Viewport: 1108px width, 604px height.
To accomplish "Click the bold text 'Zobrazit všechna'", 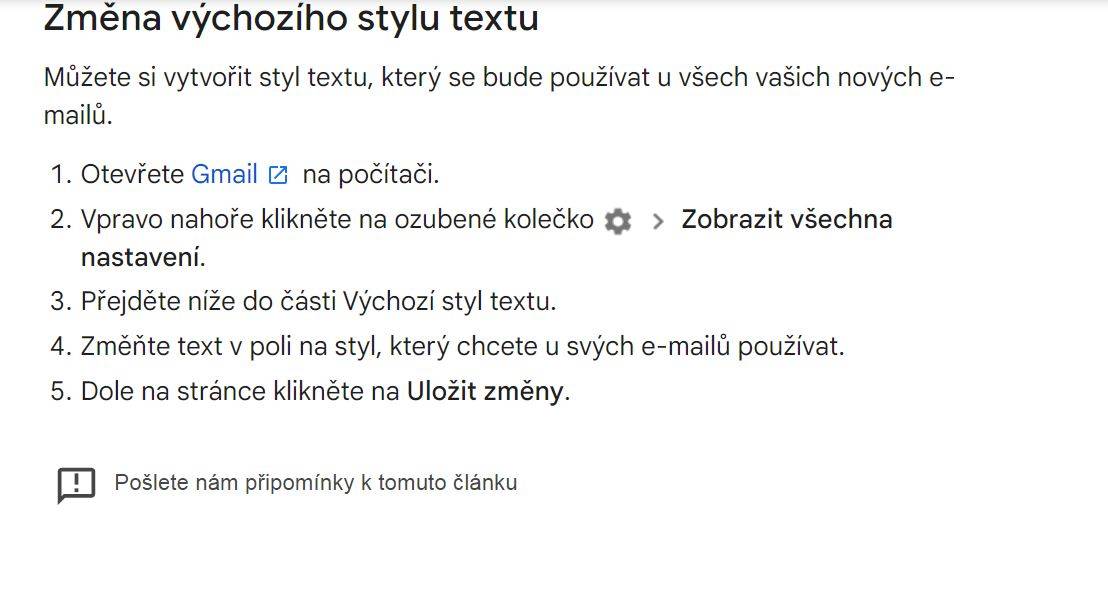I will 786,219.
